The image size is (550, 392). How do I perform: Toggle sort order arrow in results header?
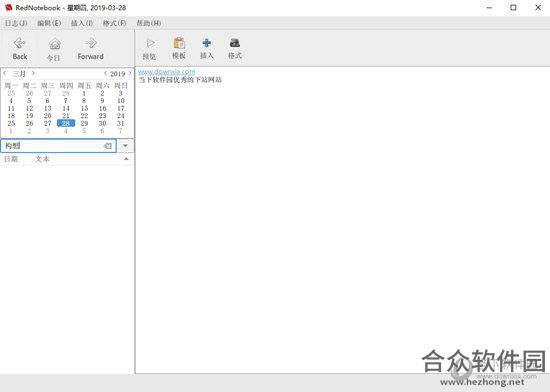pyautogui.click(x=126, y=159)
